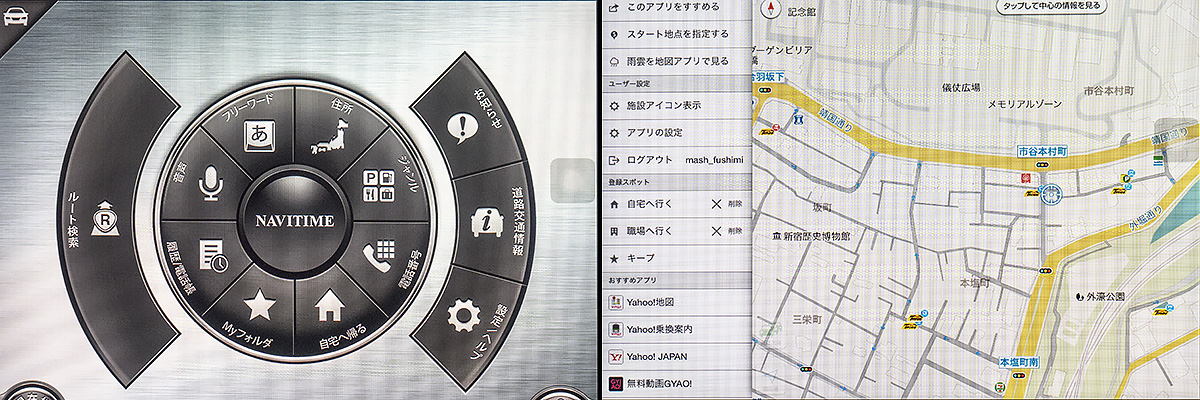Tap the central NAVITIME button
Image resolution: width=1200 pixels, height=400 pixels.
(293, 219)
